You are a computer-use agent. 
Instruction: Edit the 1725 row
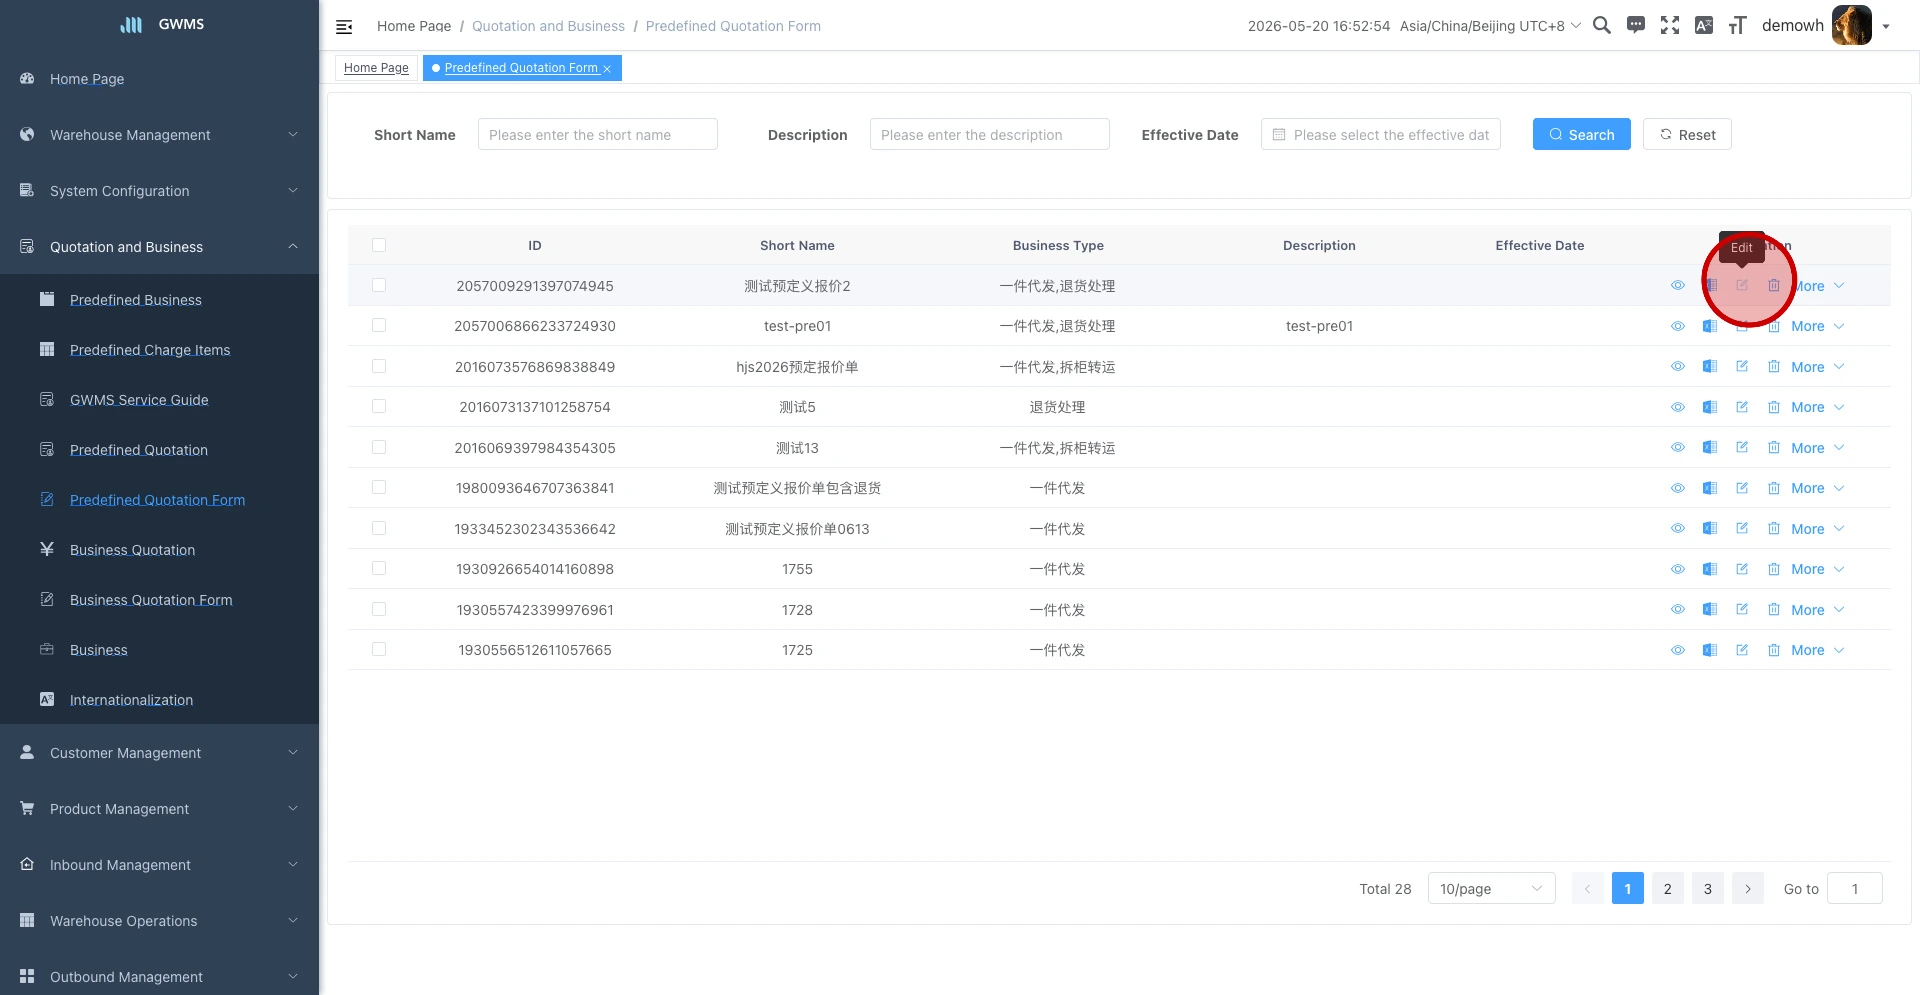pyautogui.click(x=1742, y=650)
